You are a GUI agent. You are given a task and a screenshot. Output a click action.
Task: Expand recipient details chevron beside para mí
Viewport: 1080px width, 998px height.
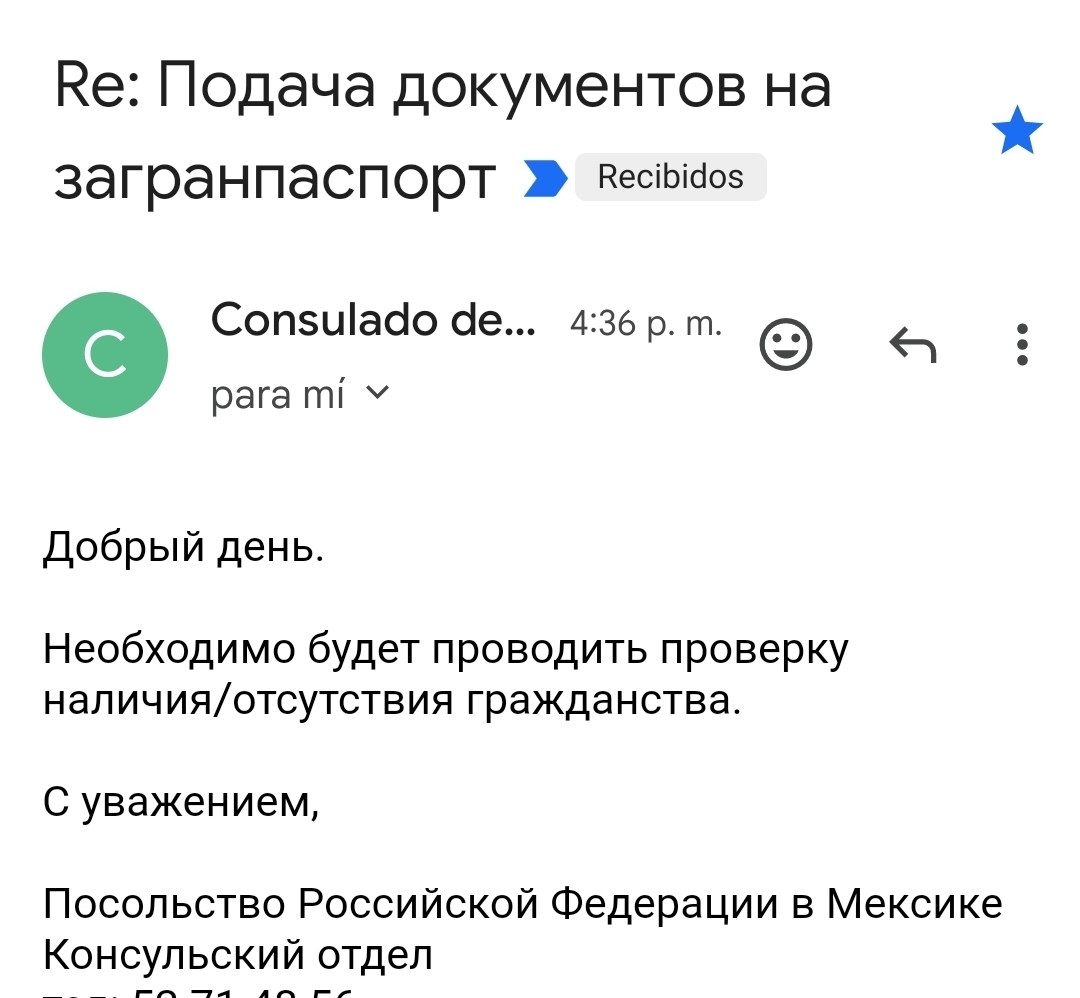(x=377, y=394)
